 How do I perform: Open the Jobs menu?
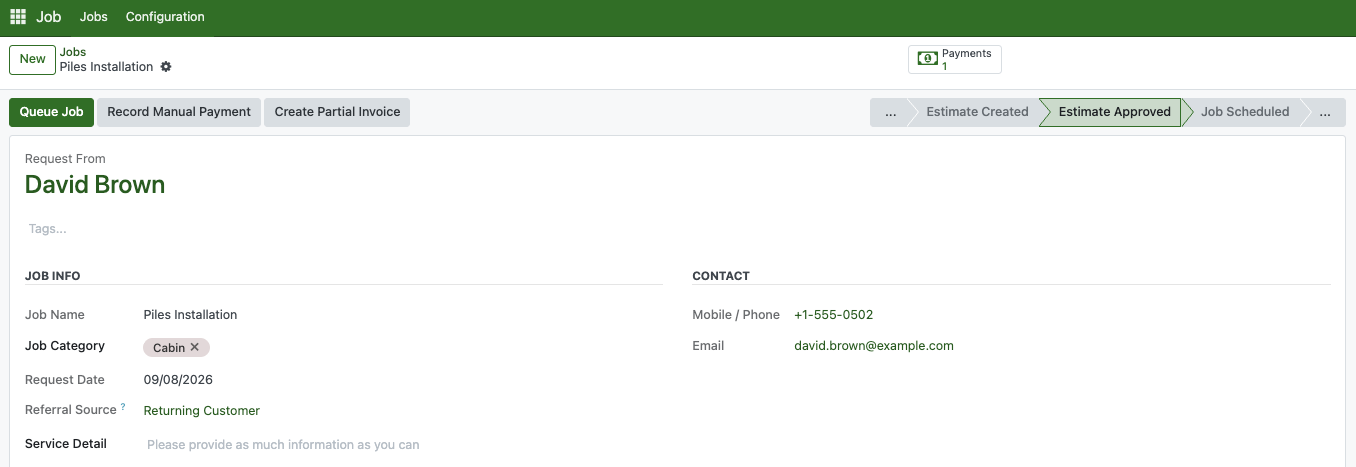(93, 17)
